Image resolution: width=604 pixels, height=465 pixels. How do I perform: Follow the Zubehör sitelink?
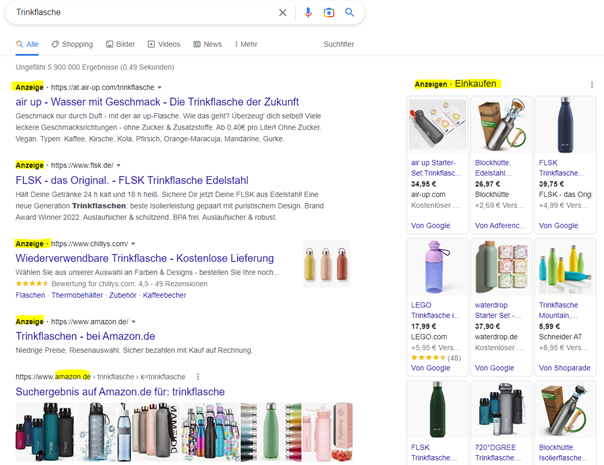[122, 295]
